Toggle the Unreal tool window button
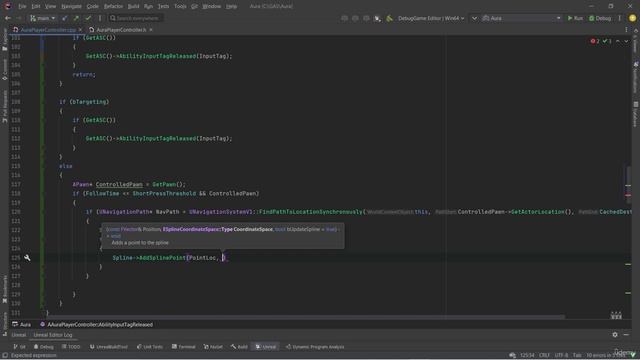640x360 pixels. (266, 347)
